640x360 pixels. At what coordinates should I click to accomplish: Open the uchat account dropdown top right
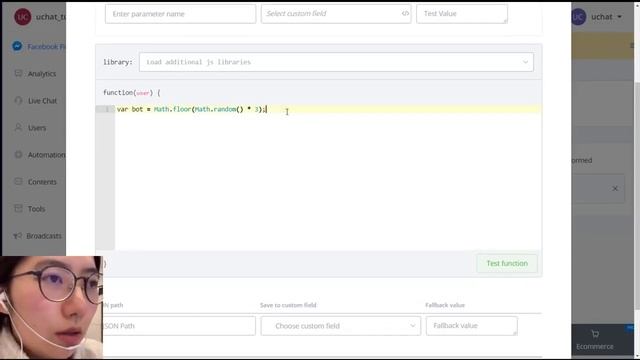click(606, 17)
